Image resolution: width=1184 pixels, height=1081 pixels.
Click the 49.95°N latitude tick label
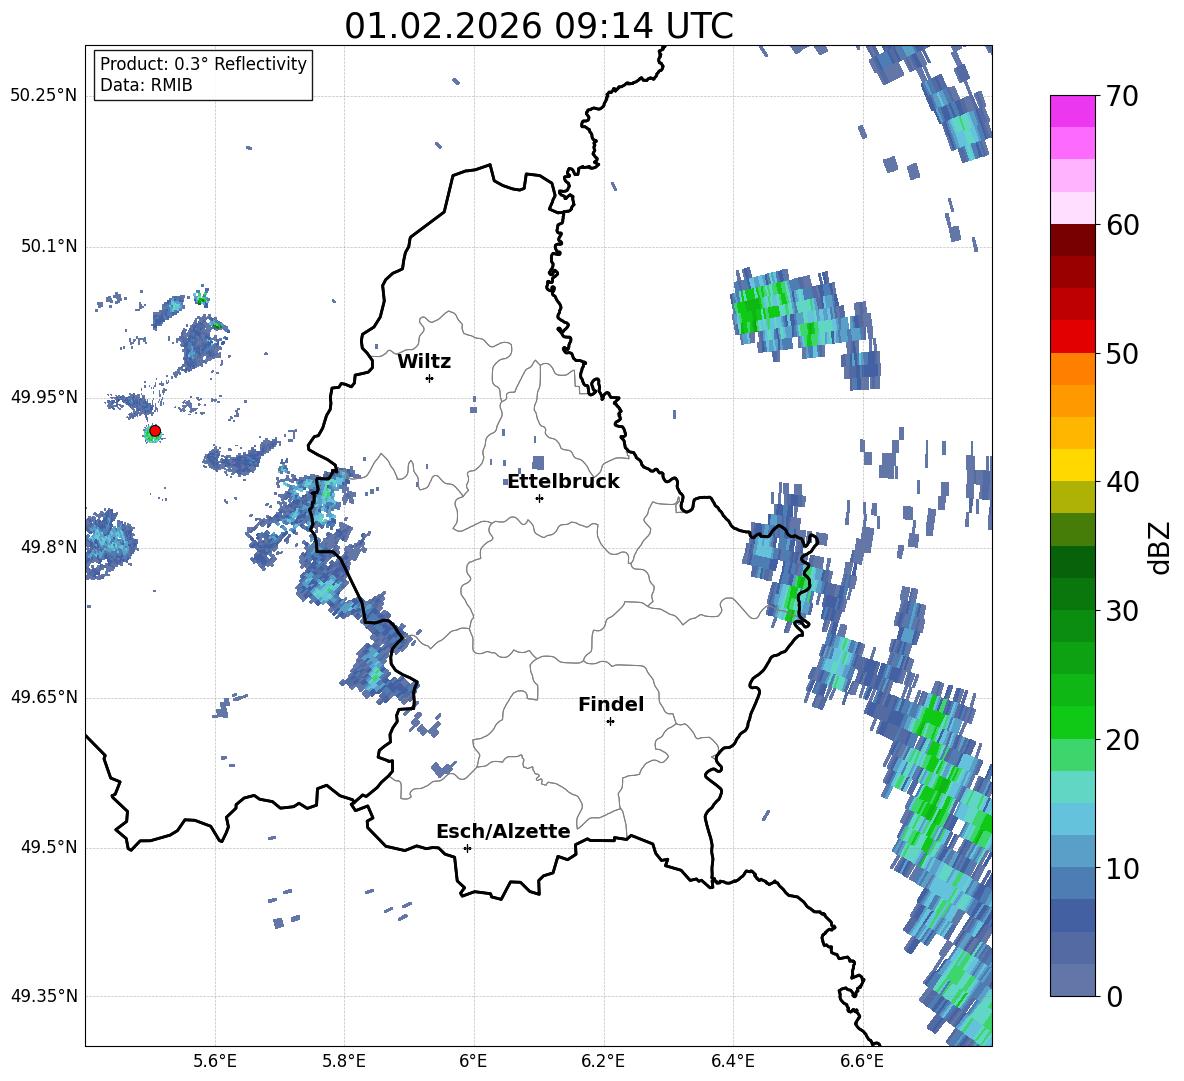(44, 396)
